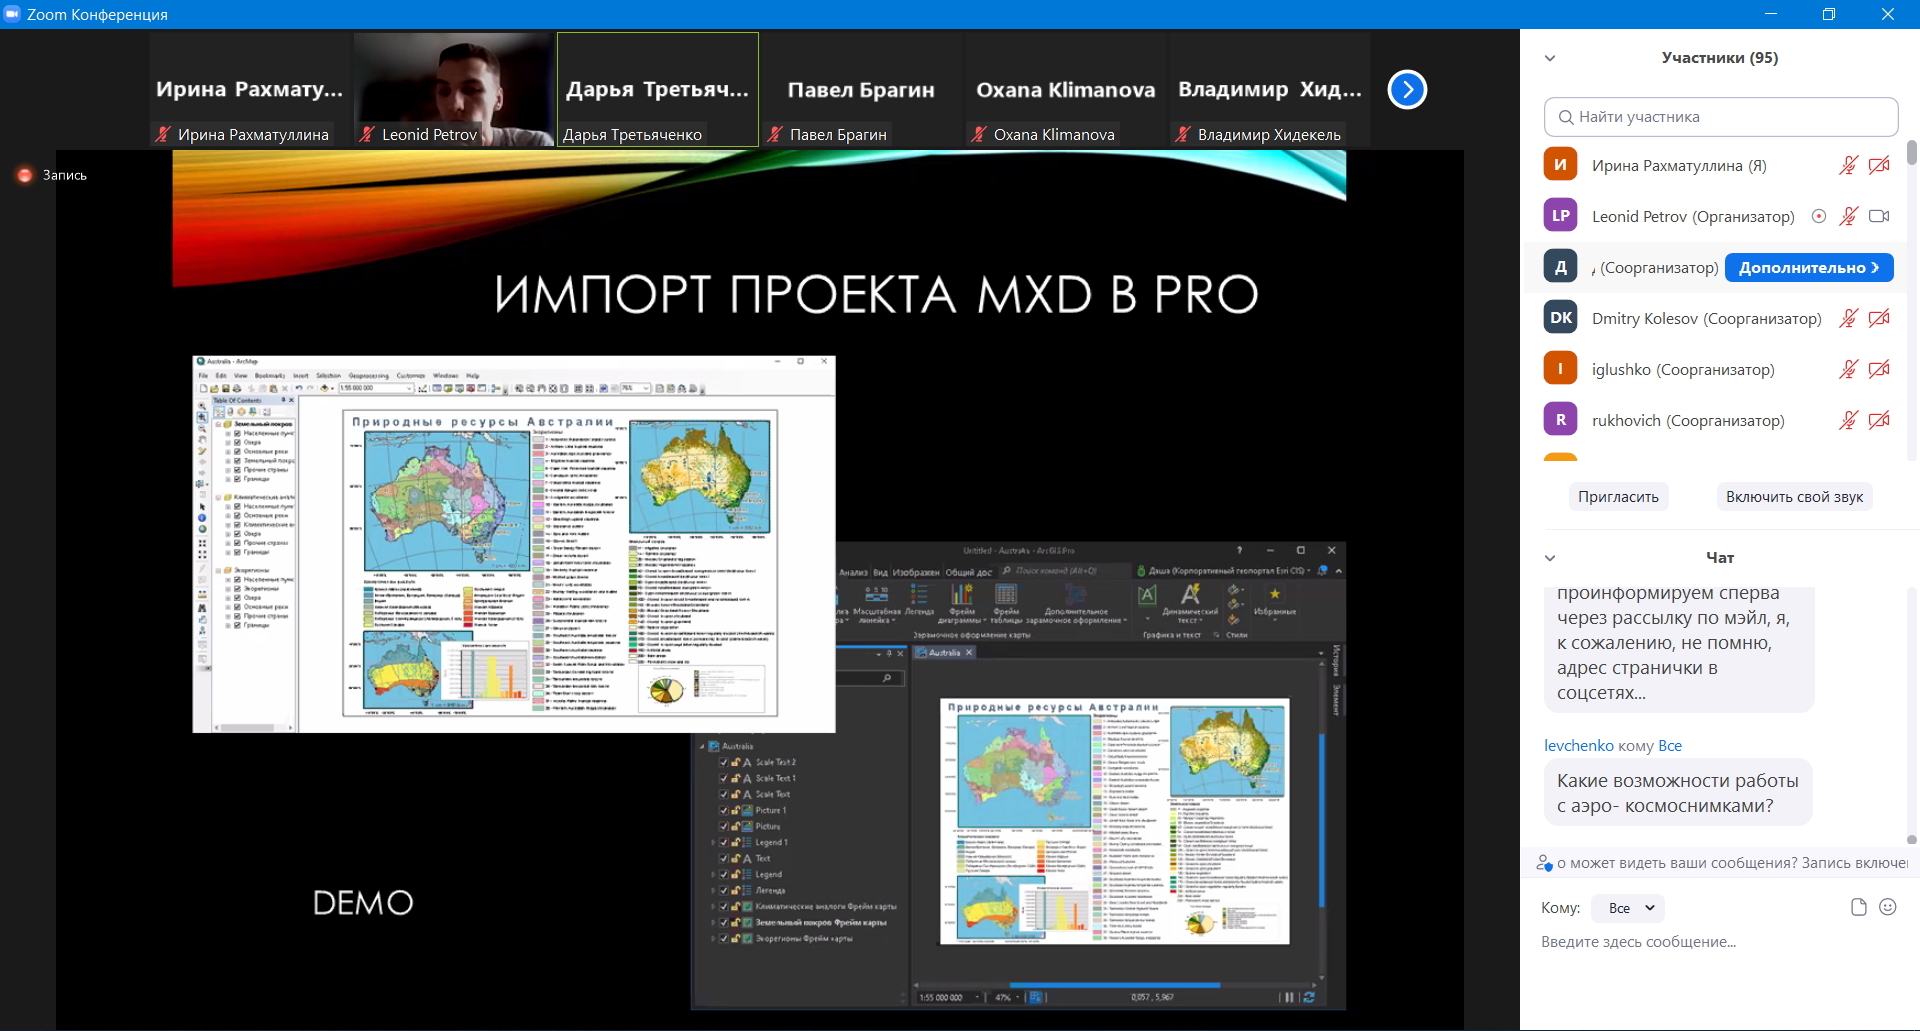Collapse the Участники panel chevron
The height and width of the screenshot is (1031, 1920).
[x=1550, y=58]
